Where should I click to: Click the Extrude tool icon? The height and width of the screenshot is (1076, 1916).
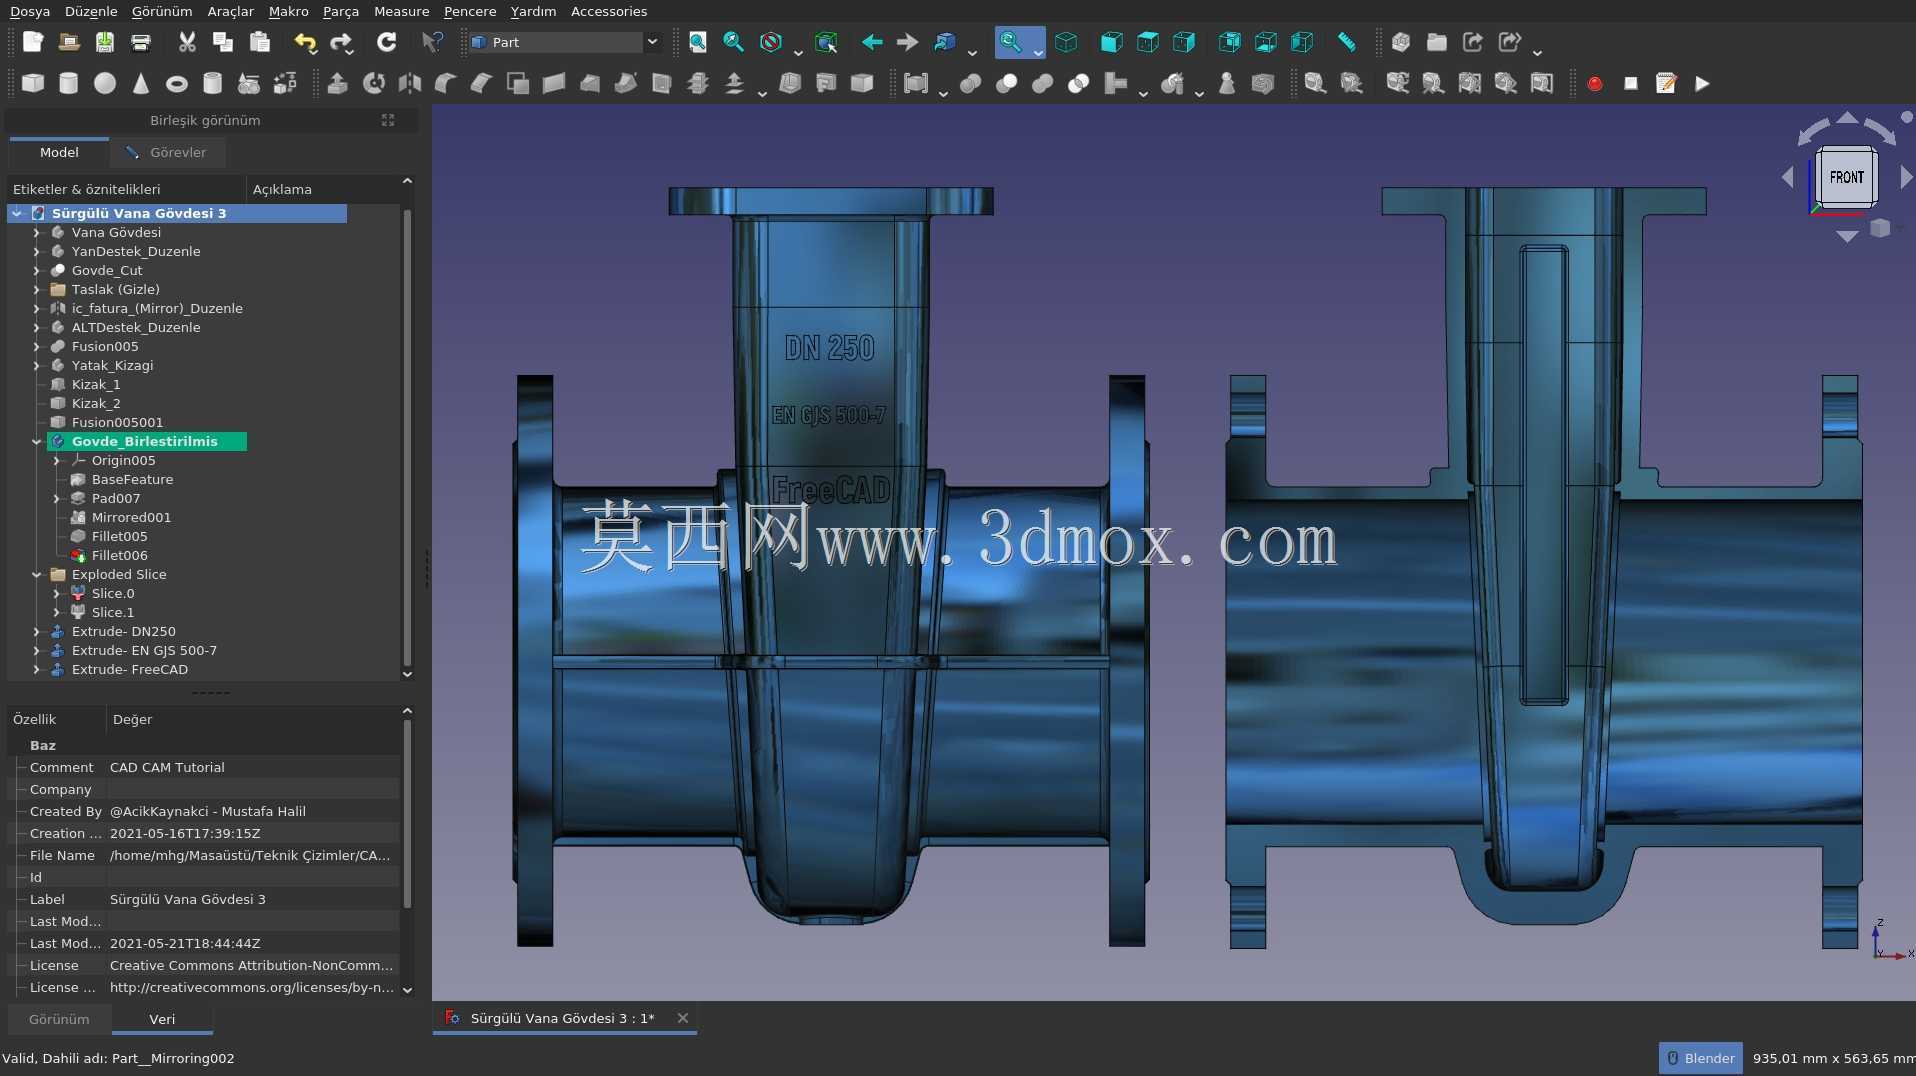point(338,83)
